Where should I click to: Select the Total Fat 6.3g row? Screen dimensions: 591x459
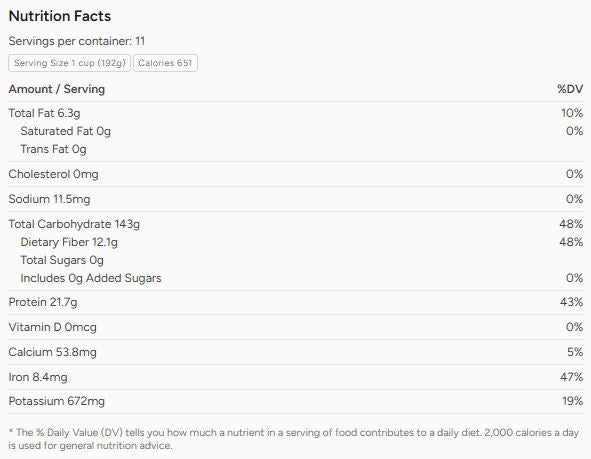pyautogui.click(x=296, y=113)
